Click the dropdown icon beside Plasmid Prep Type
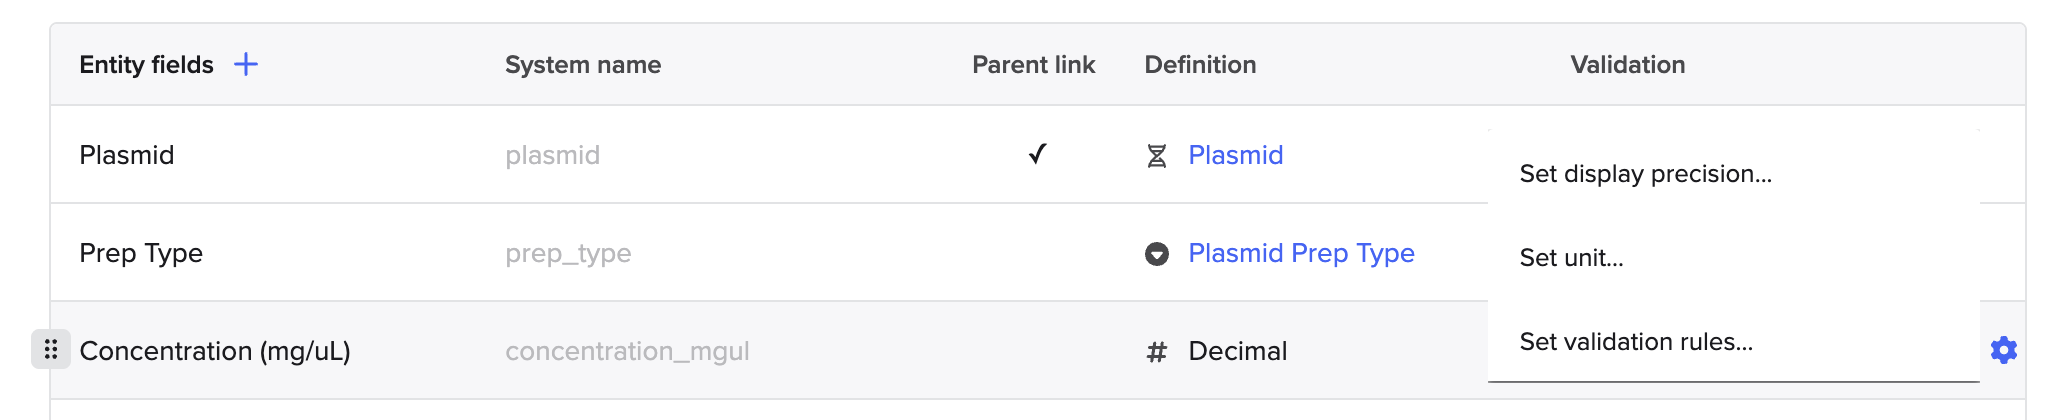2050x420 pixels. 1157,254
